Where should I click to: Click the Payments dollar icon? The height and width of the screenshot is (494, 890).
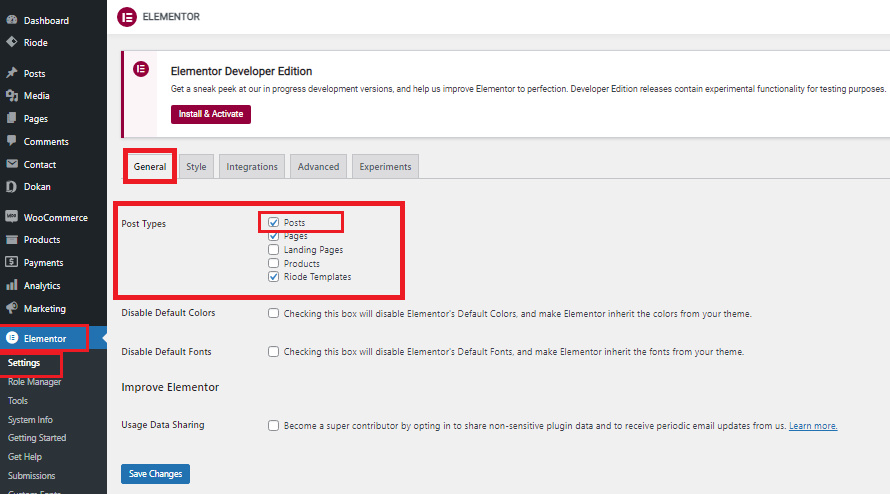pyautogui.click(x=11, y=262)
